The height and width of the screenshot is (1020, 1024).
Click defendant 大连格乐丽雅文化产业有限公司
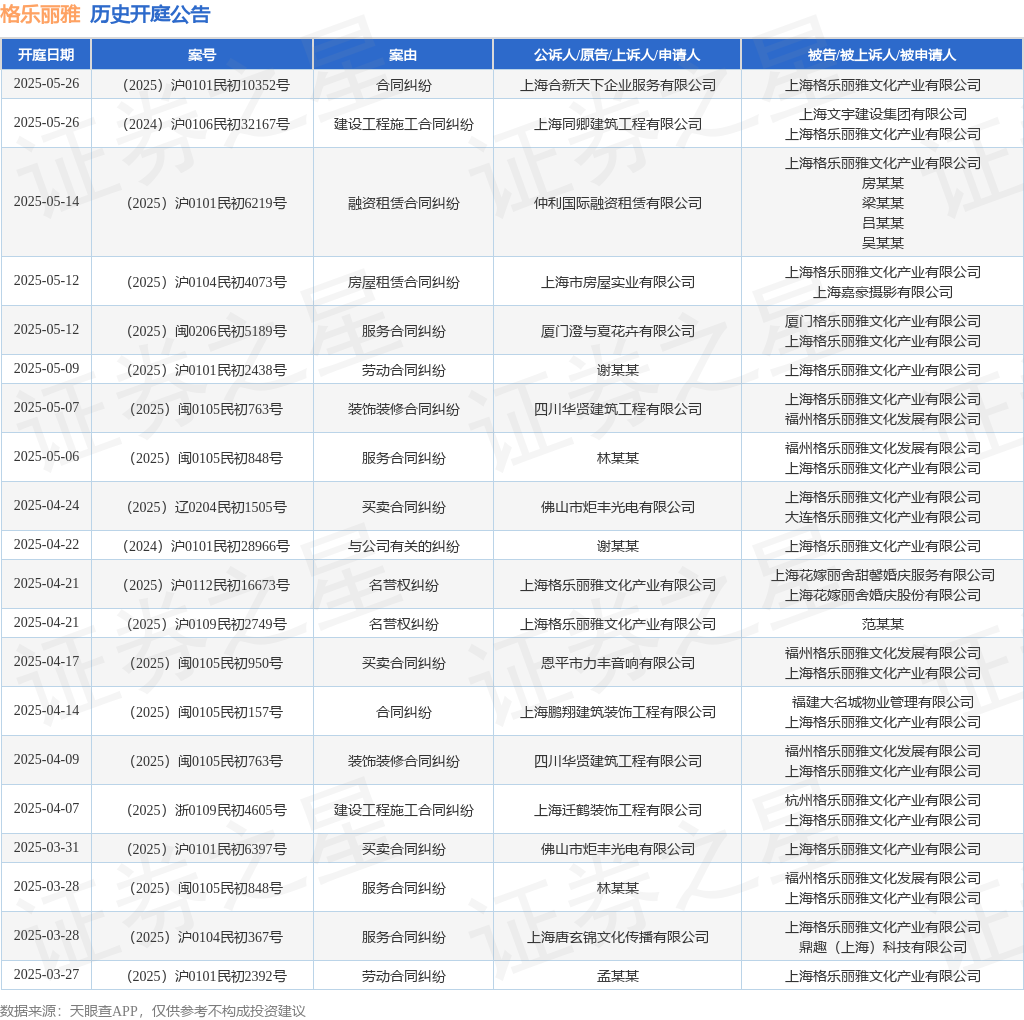coord(883,517)
